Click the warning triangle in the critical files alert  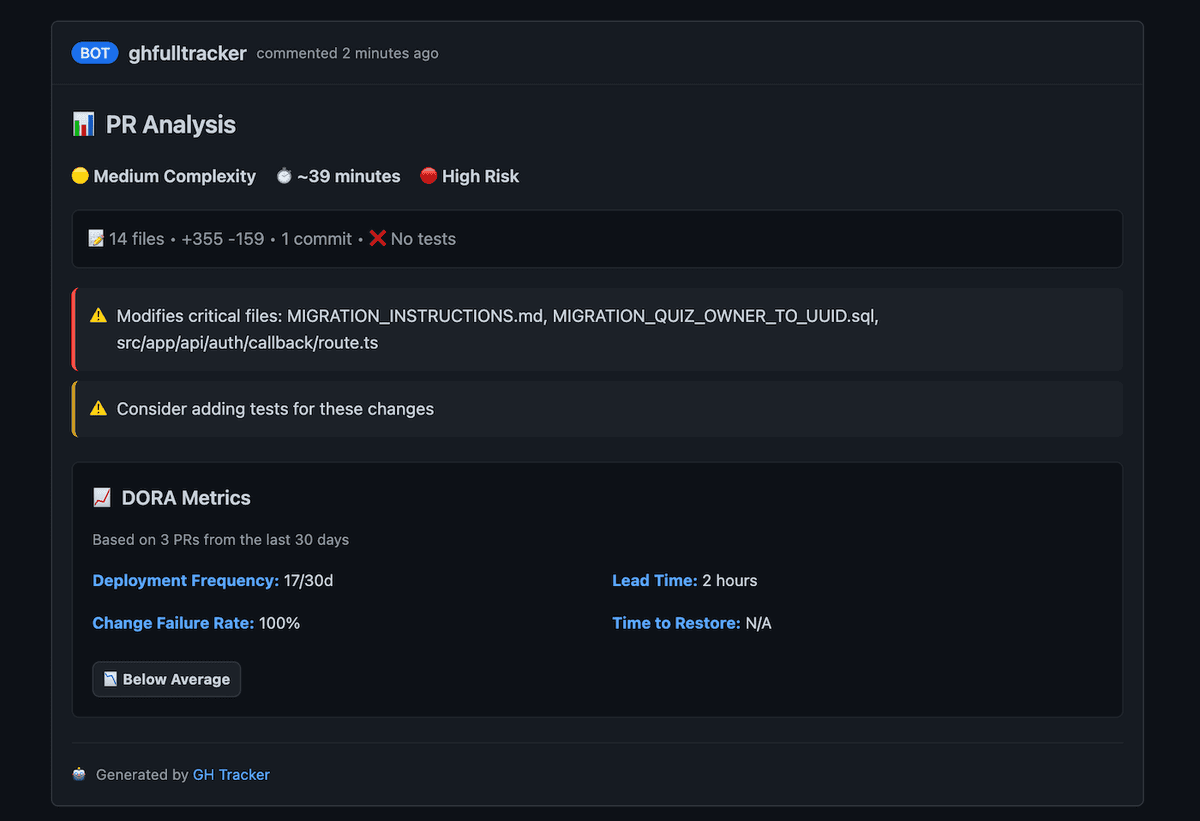[98, 315]
